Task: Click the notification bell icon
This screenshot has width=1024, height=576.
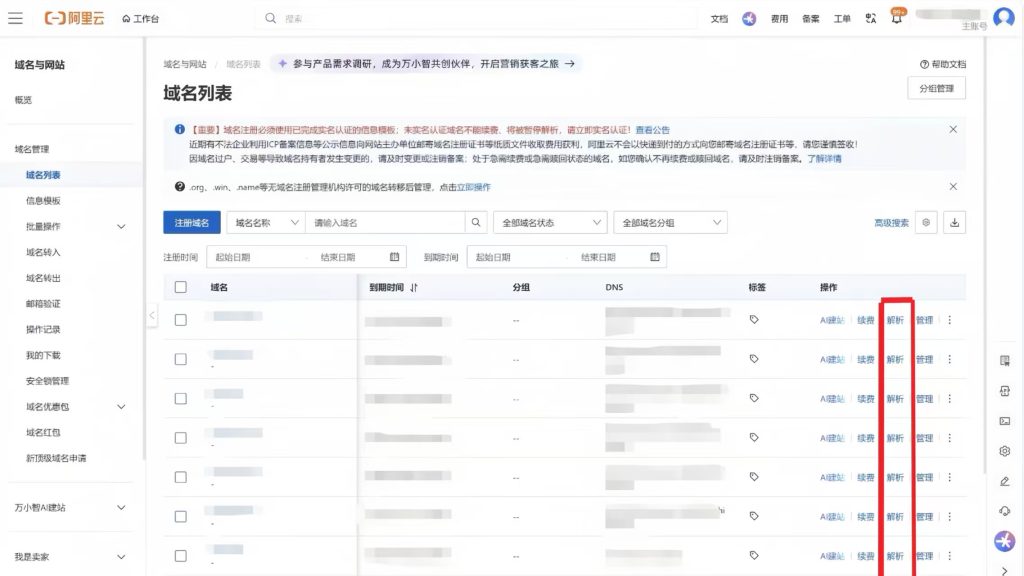Action: point(896,18)
